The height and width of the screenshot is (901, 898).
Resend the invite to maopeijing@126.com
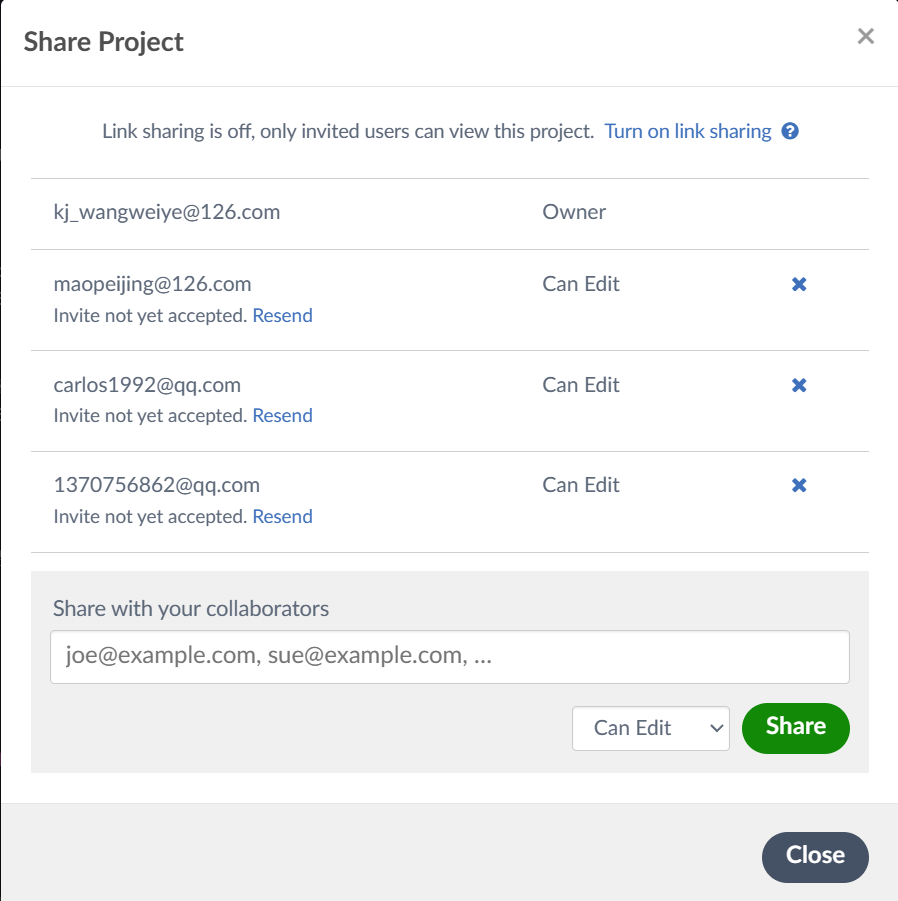tap(282, 315)
